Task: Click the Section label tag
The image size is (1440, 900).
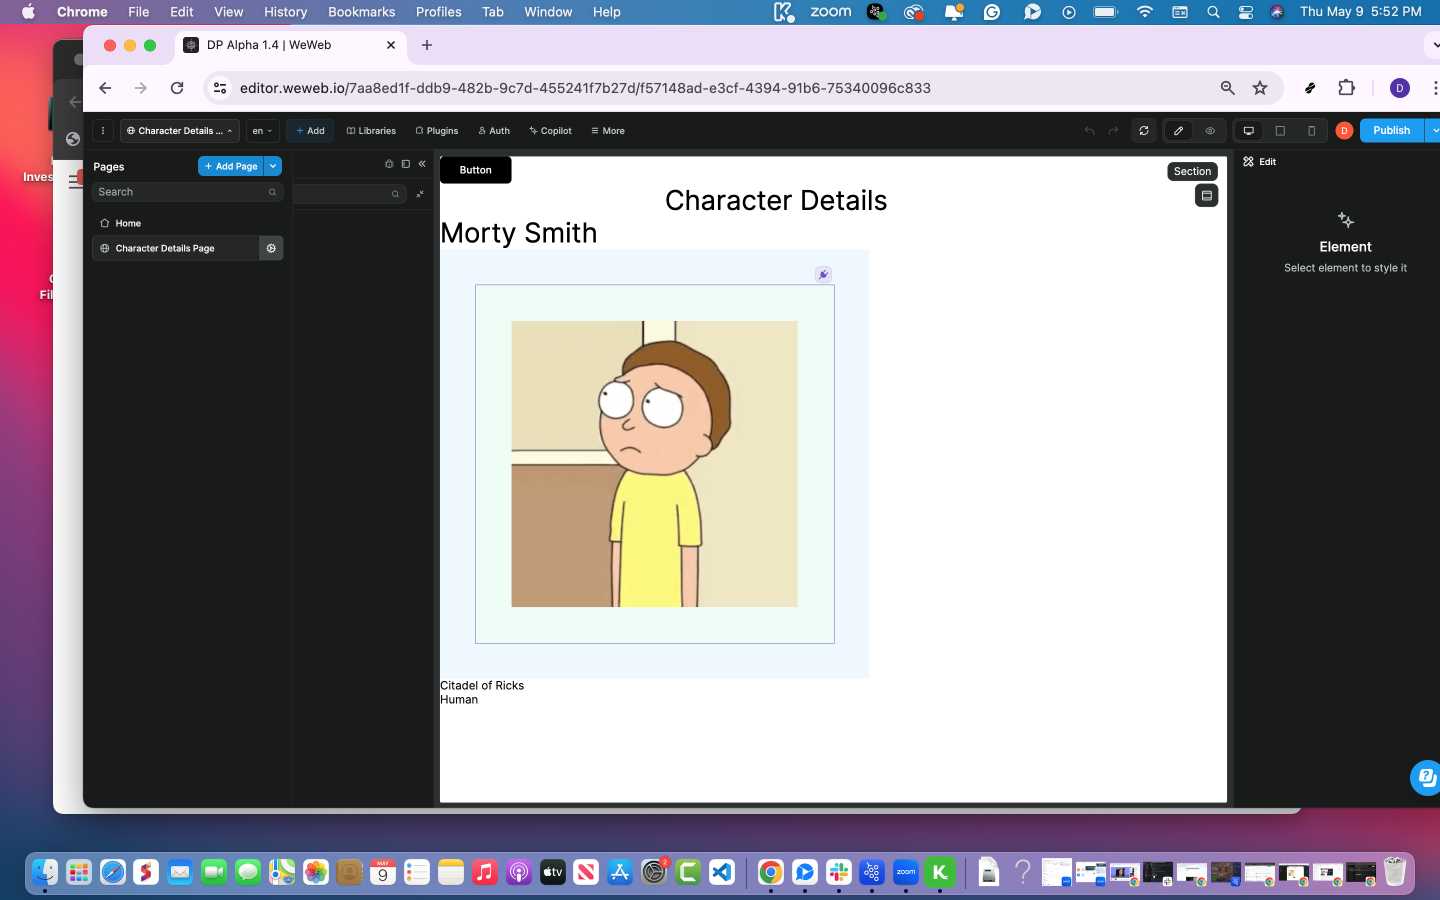Action: tap(1192, 171)
